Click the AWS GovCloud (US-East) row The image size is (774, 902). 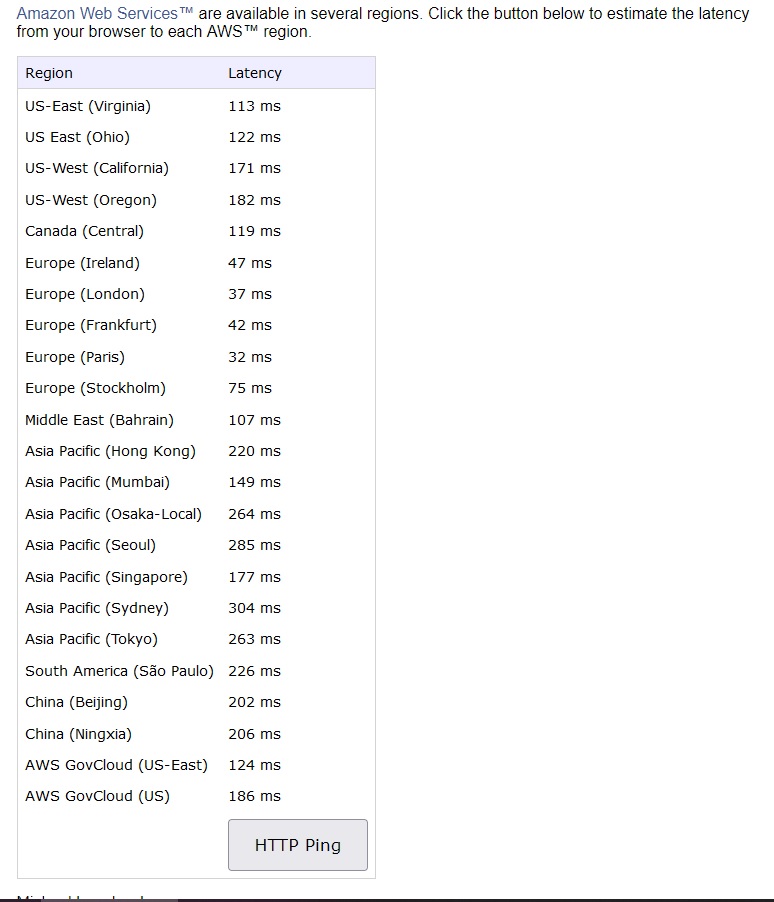(196, 765)
